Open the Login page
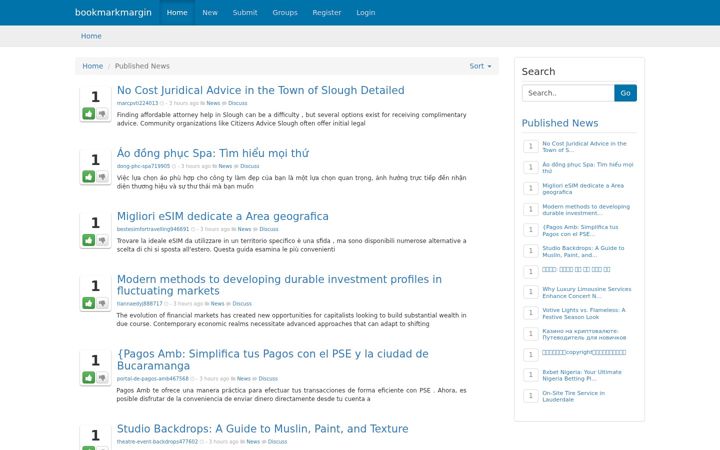Image resolution: width=720 pixels, height=450 pixels. 366,12
